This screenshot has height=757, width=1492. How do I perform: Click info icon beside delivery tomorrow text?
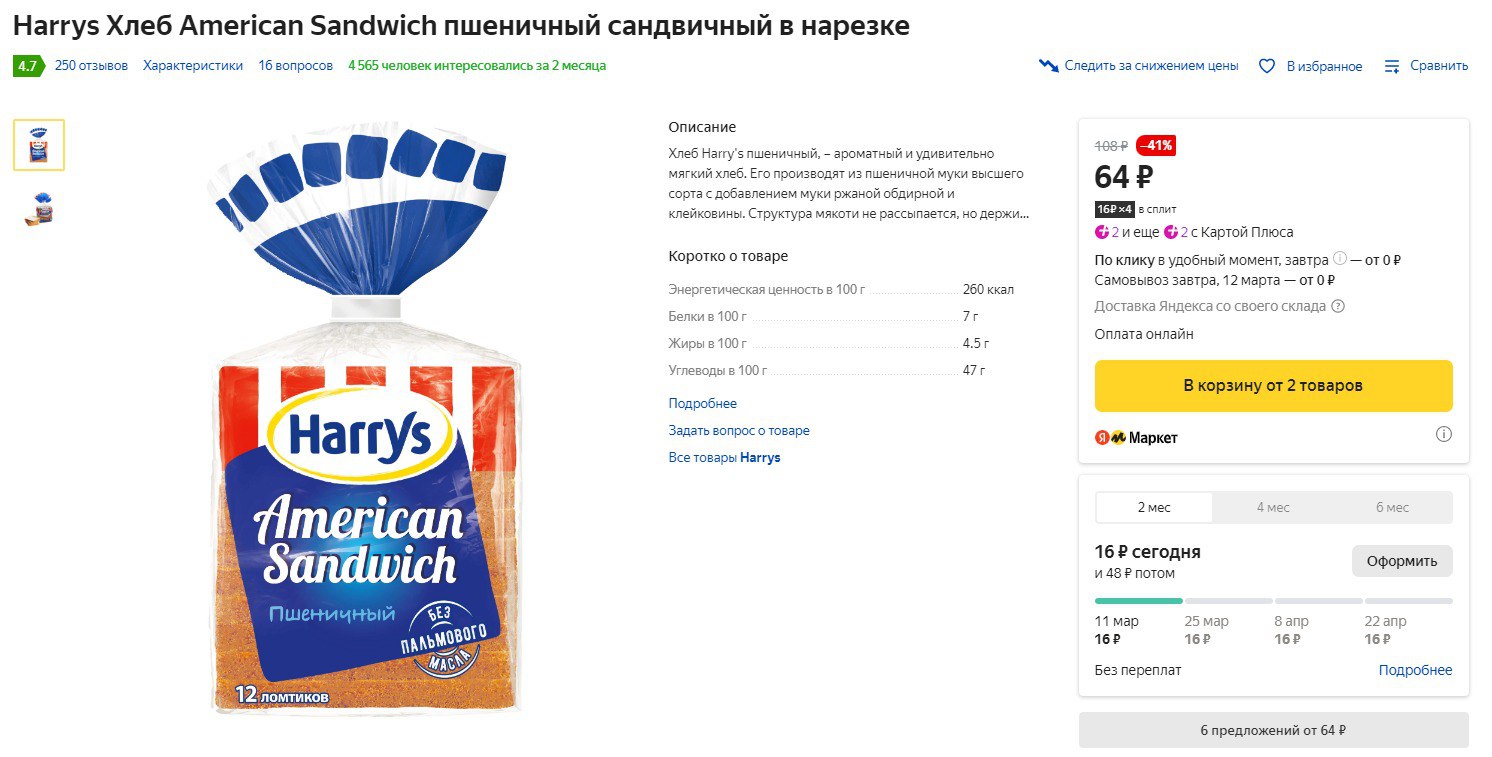(1340, 259)
